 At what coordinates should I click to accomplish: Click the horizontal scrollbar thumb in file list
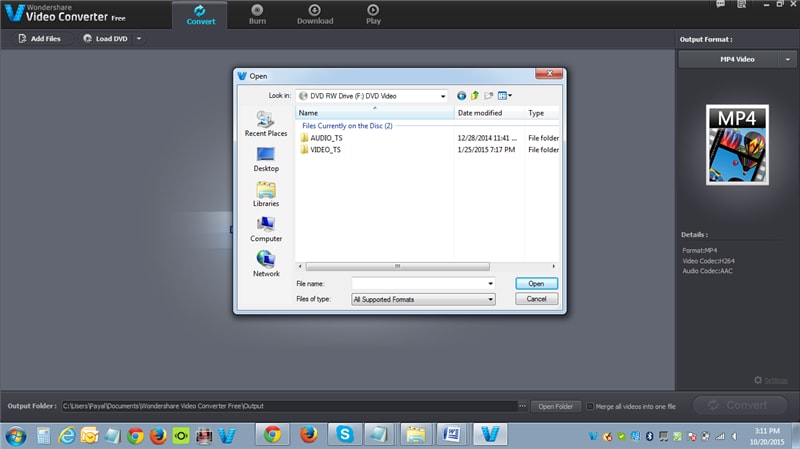[x=397, y=266]
